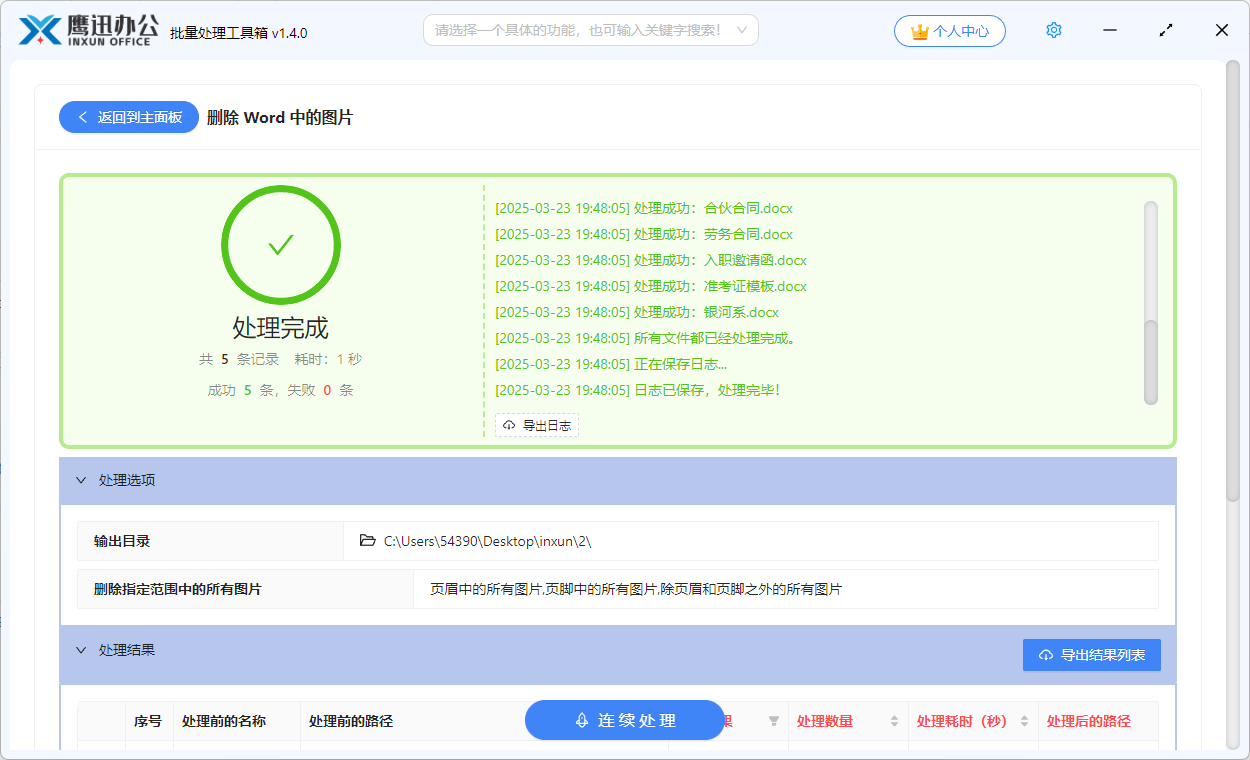
Task: Click the bell icon on 连续处理
Action: tap(582, 720)
